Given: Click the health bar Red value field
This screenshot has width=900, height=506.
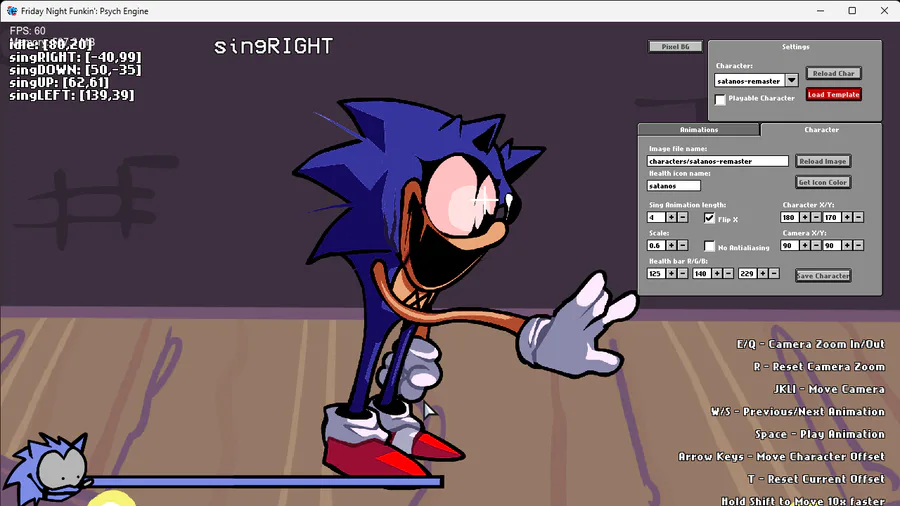Looking at the screenshot, I should 656,274.
